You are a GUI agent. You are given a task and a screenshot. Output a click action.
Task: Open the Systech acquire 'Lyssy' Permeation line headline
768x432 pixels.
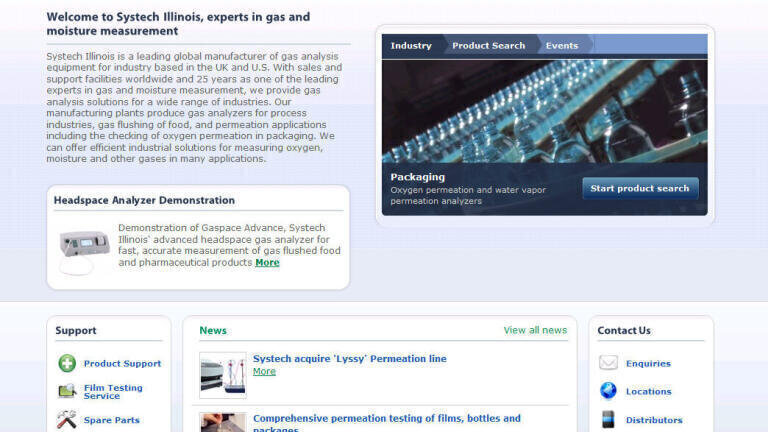click(350, 359)
